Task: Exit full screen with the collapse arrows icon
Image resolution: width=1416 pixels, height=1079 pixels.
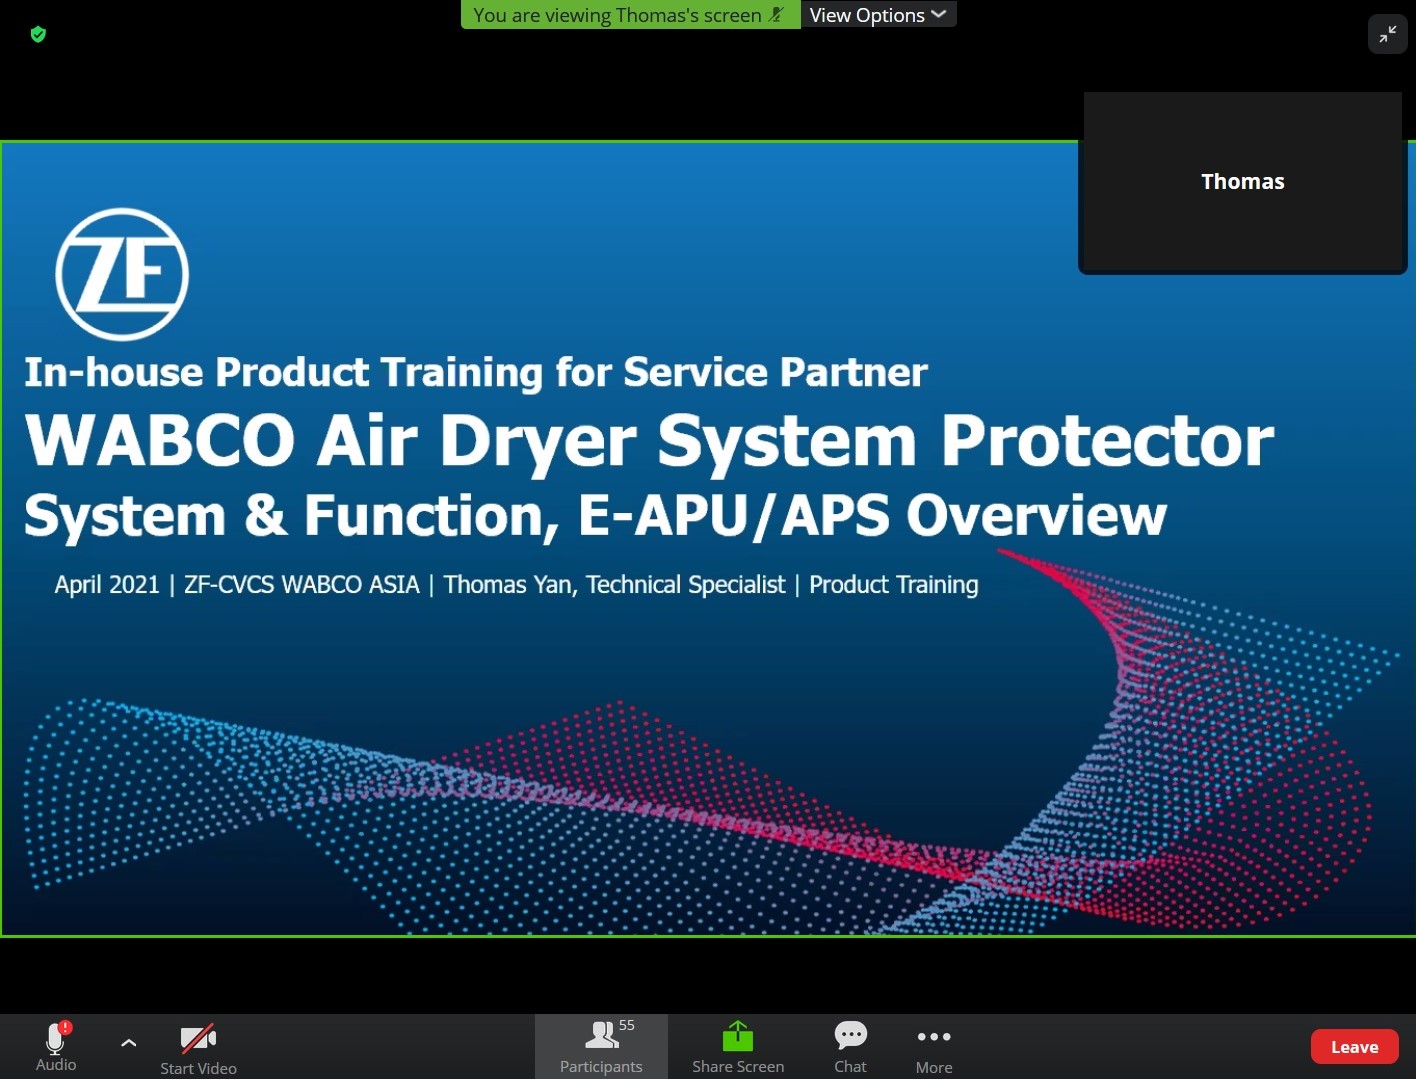Action: point(1387,35)
